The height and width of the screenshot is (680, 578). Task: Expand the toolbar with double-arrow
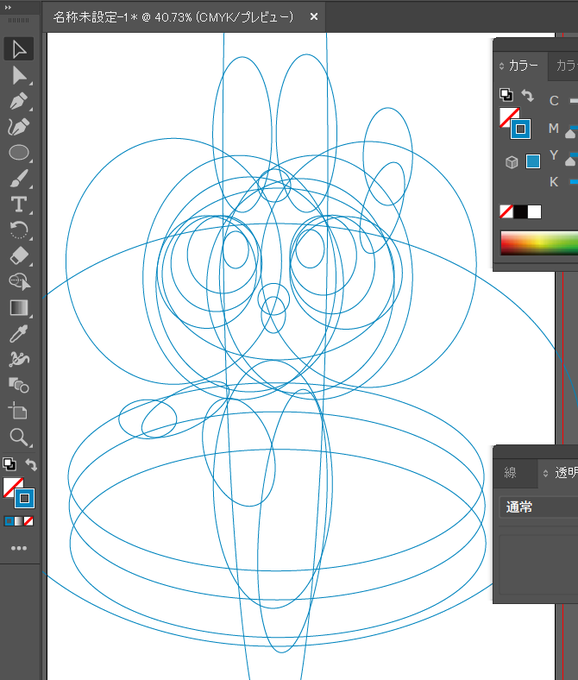pyautogui.click(x=8, y=7)
